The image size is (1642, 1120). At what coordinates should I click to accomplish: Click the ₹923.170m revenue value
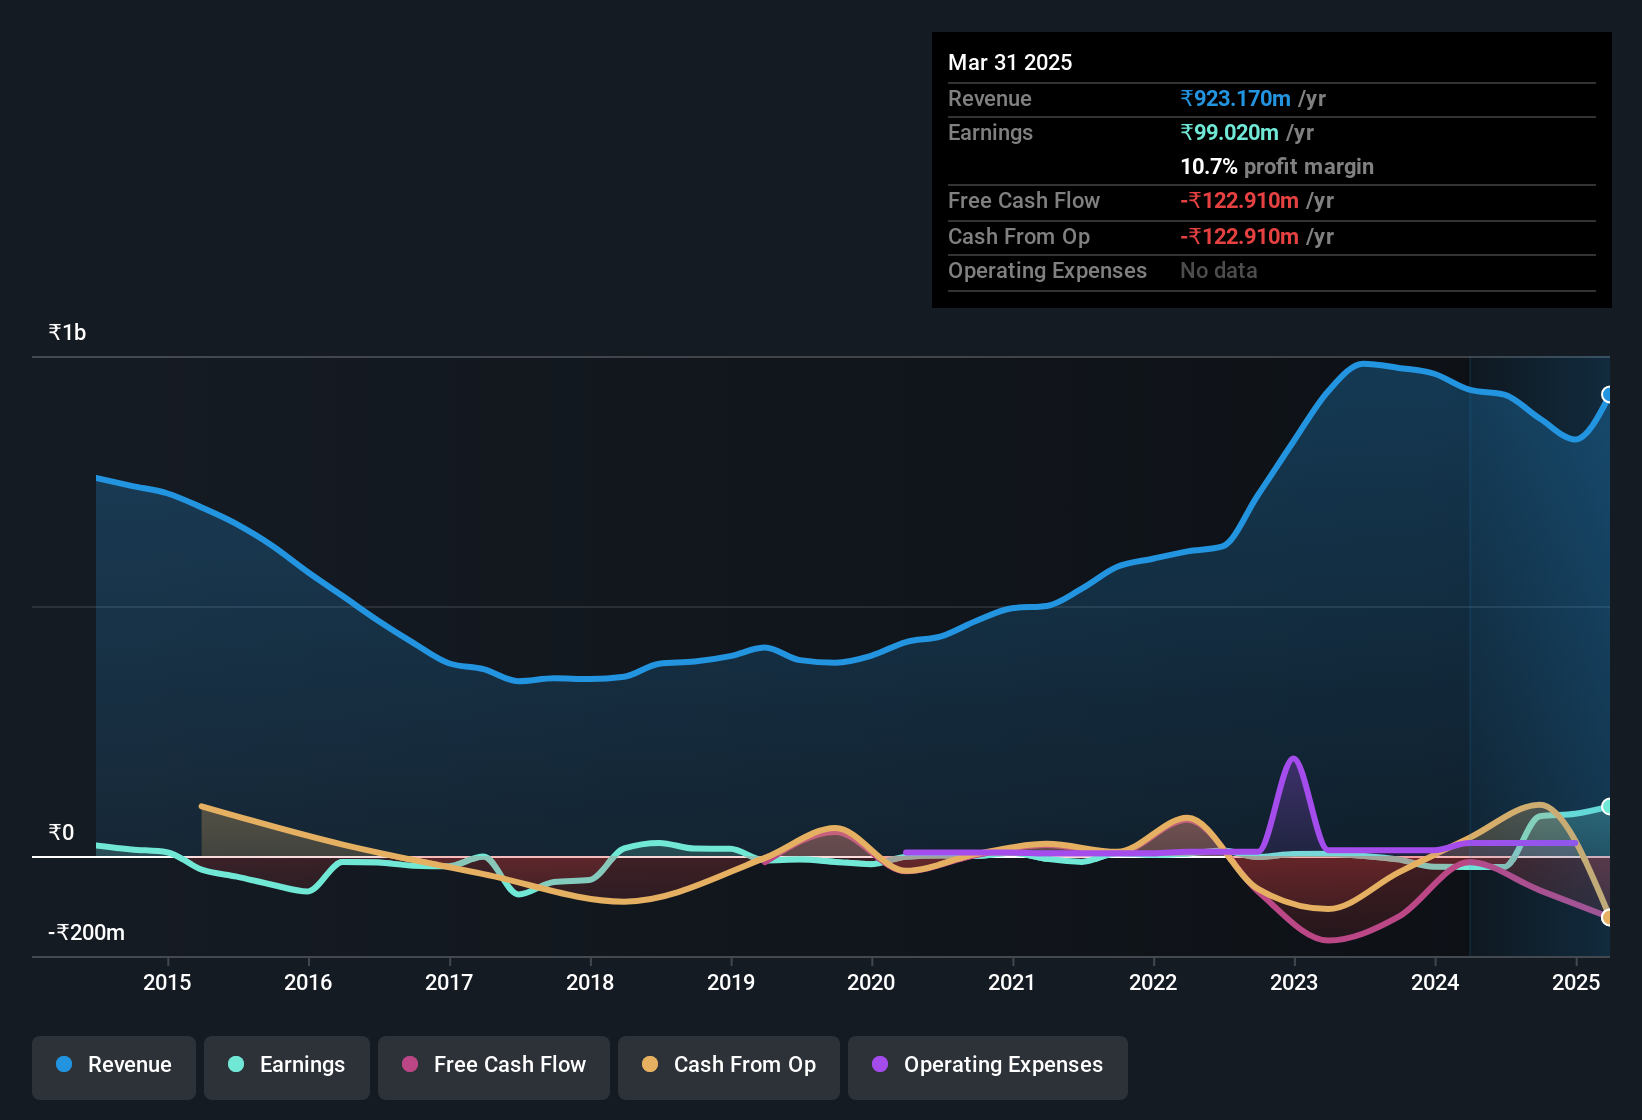tap(1234, 98)
